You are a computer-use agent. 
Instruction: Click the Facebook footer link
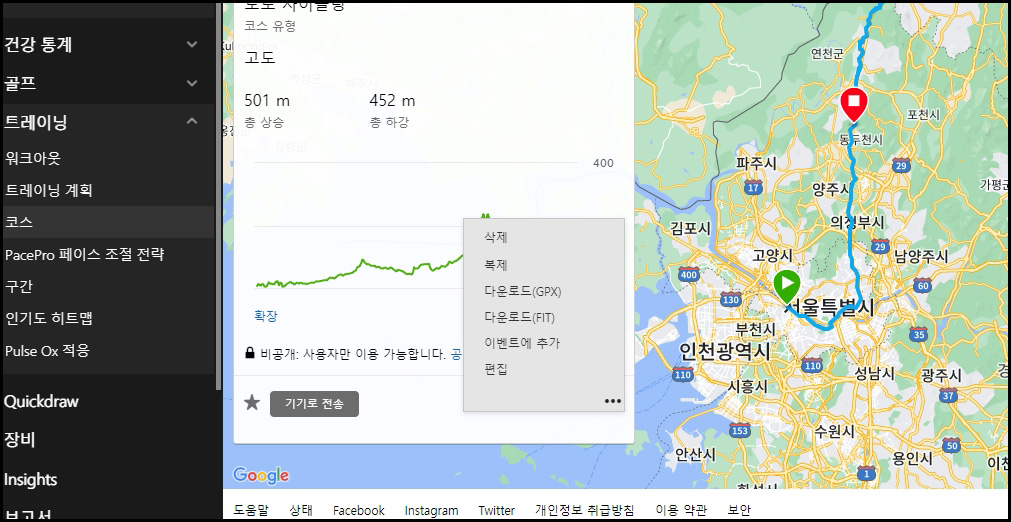358,510
